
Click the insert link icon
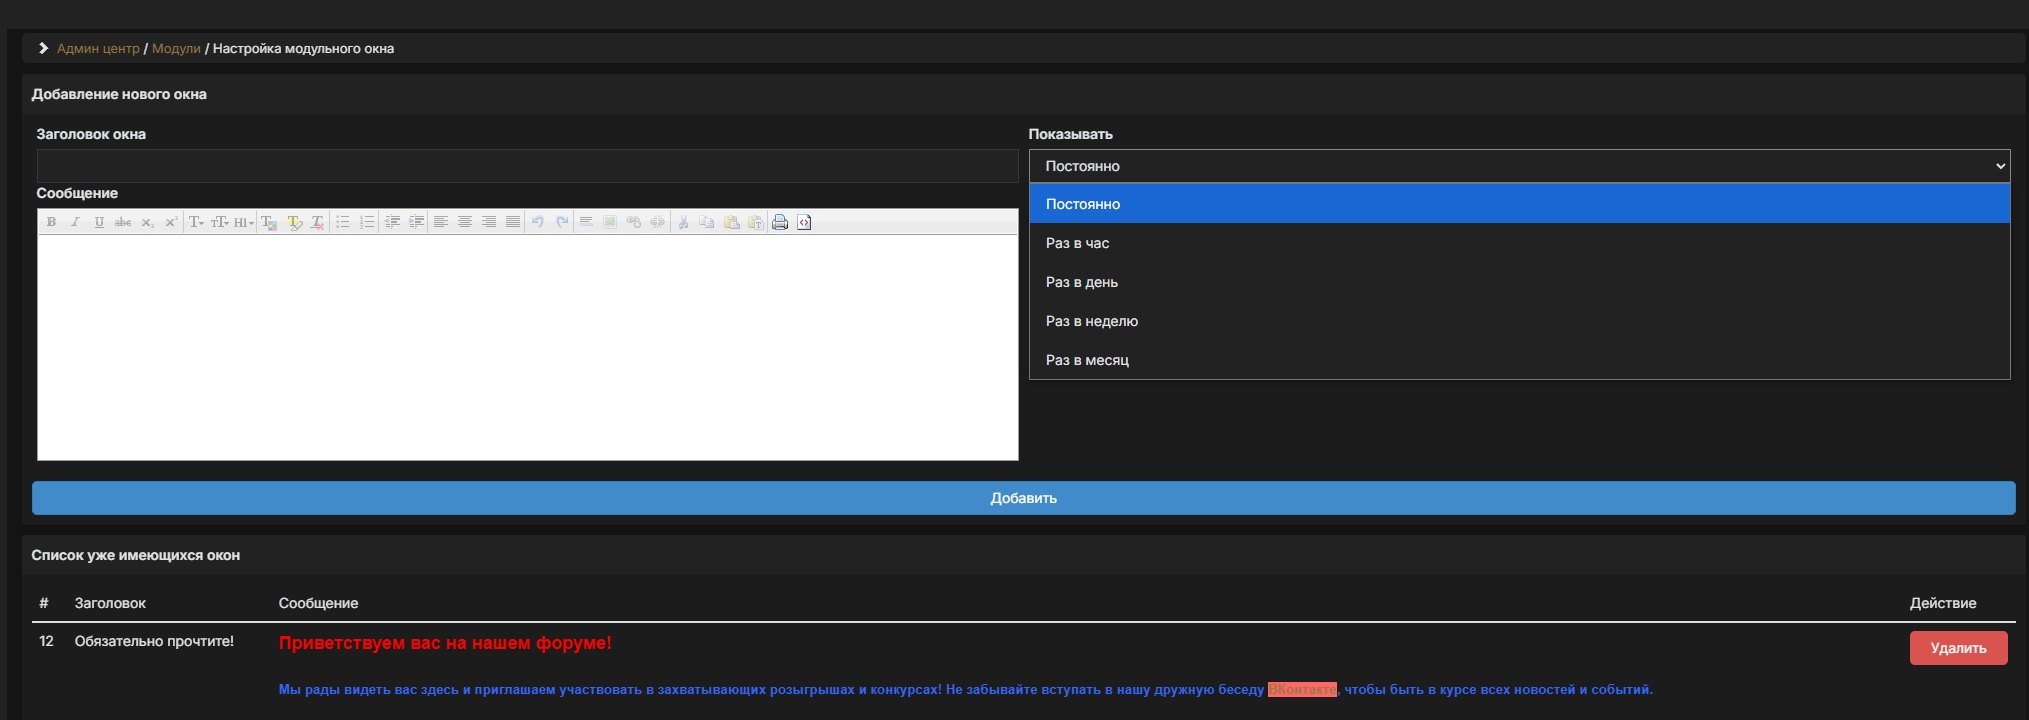[x=634, y=222]
